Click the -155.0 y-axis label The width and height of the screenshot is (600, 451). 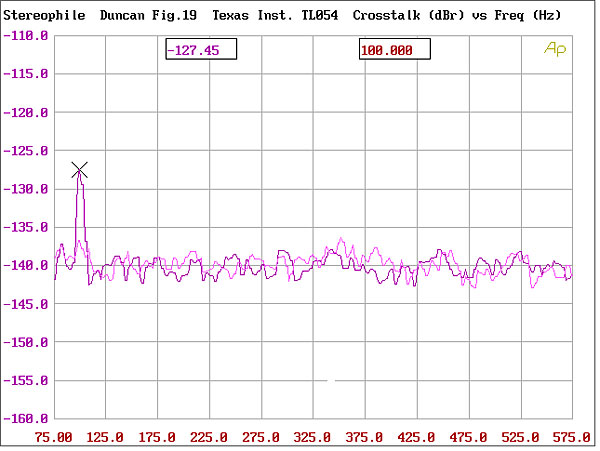point(26,381)
